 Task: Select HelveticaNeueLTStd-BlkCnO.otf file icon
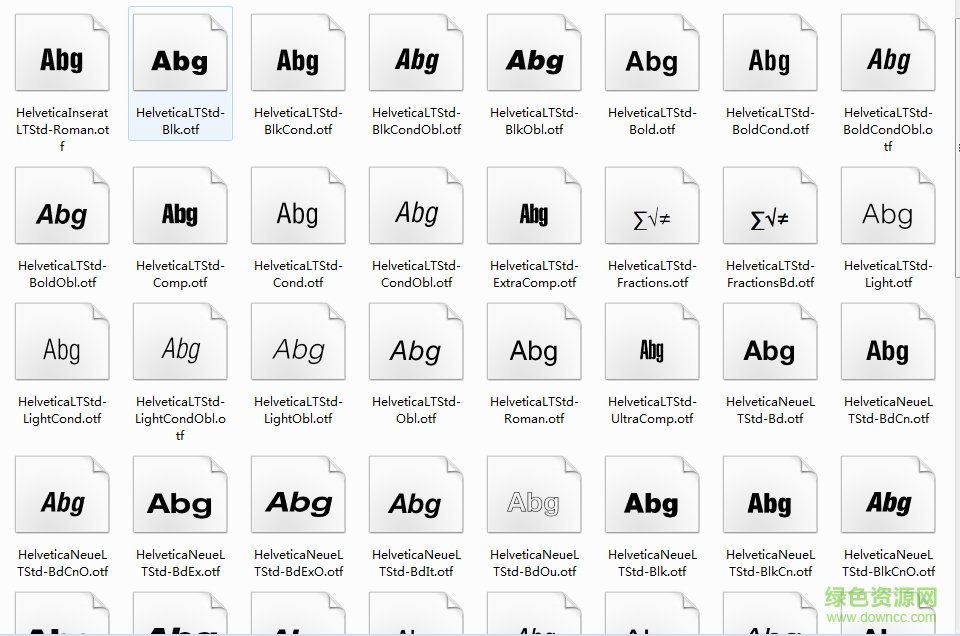point(888,495)
